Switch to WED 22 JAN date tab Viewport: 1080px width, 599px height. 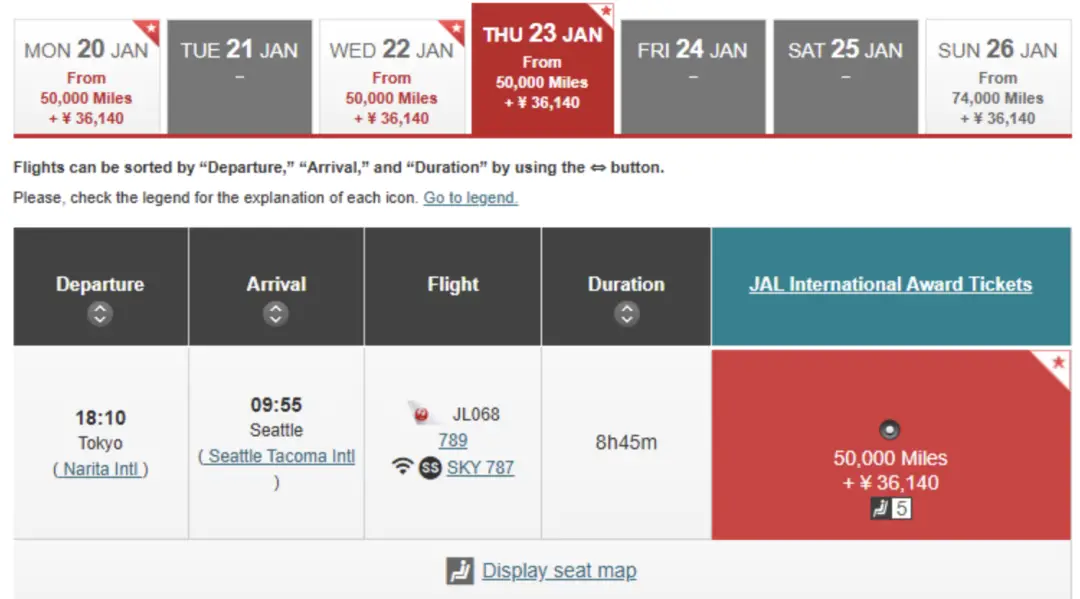392,77
